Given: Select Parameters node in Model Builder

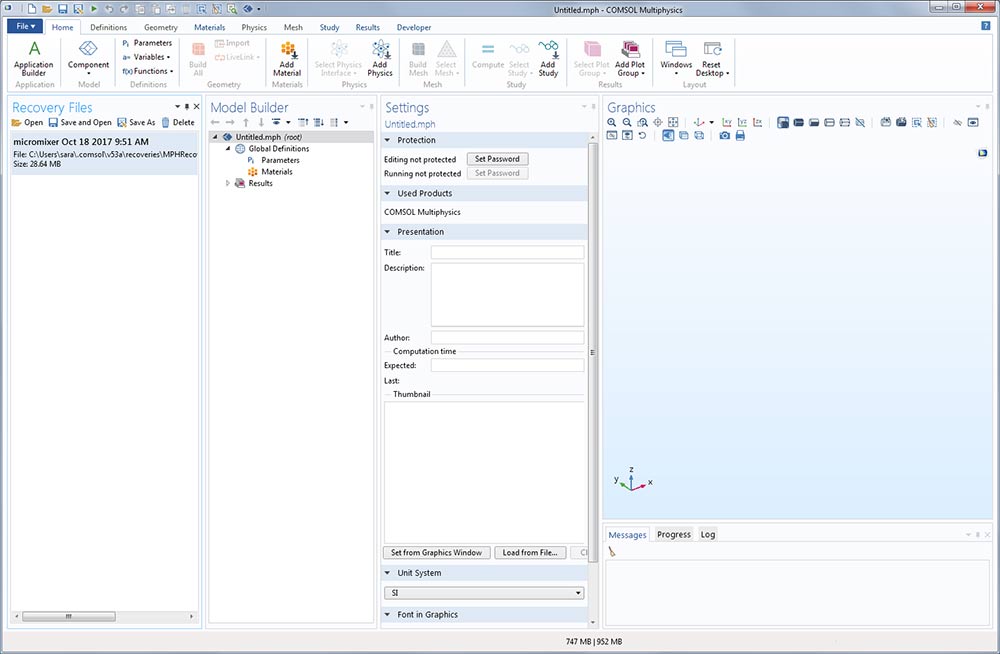Looking at the screenshot, I should point(280,160).
